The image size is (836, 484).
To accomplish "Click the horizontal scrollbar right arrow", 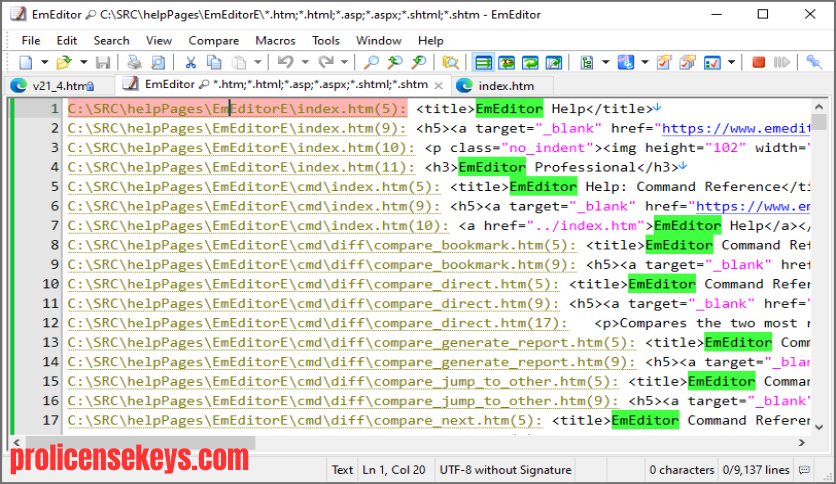I will (801, 442).
